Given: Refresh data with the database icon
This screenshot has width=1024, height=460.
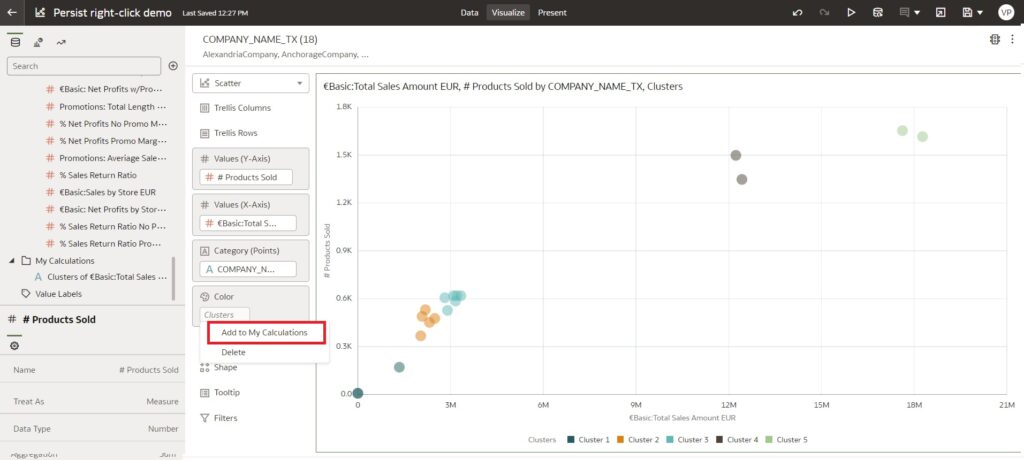Looking at the screenshot, I should (x=878, y=12).
